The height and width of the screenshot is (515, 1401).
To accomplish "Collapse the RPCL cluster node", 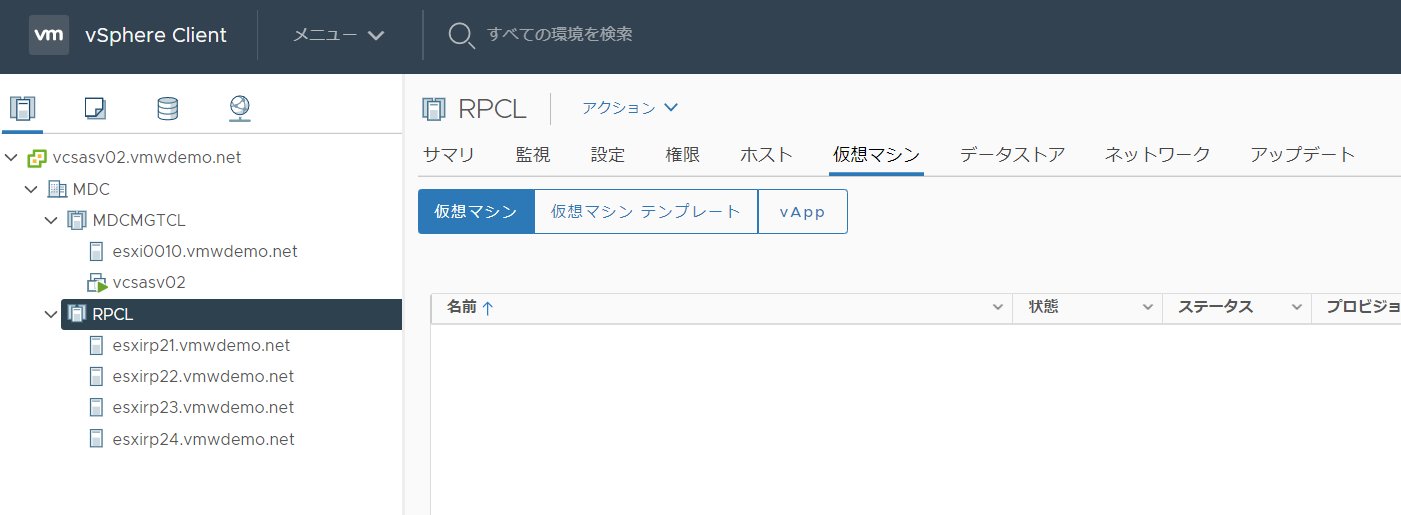I will tap(51, 314).
